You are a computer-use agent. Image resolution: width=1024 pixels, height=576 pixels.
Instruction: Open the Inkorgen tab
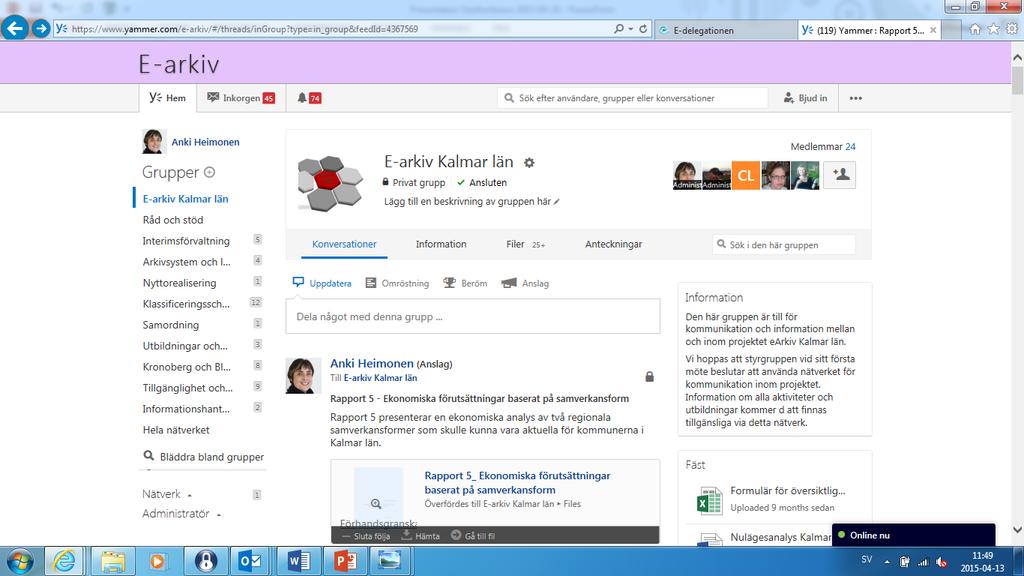pyautogui.click(x=241, y=98)
